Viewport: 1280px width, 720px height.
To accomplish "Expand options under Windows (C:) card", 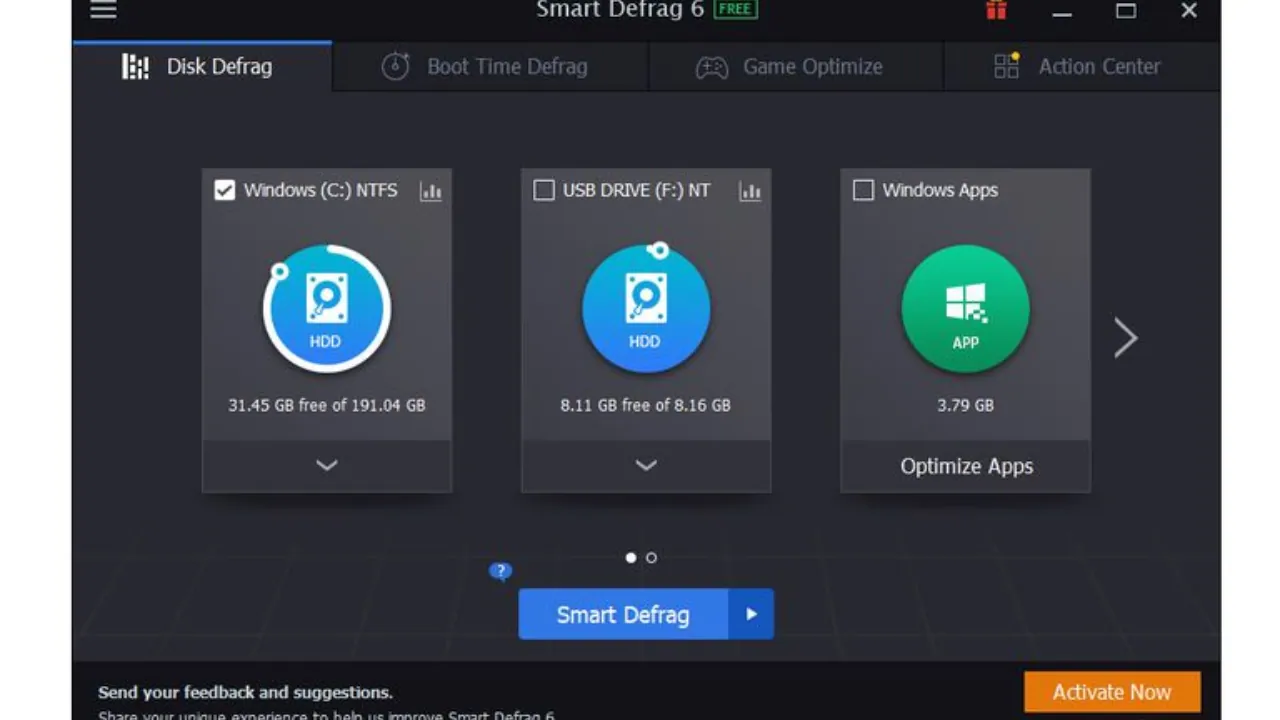I will [327, 466].
